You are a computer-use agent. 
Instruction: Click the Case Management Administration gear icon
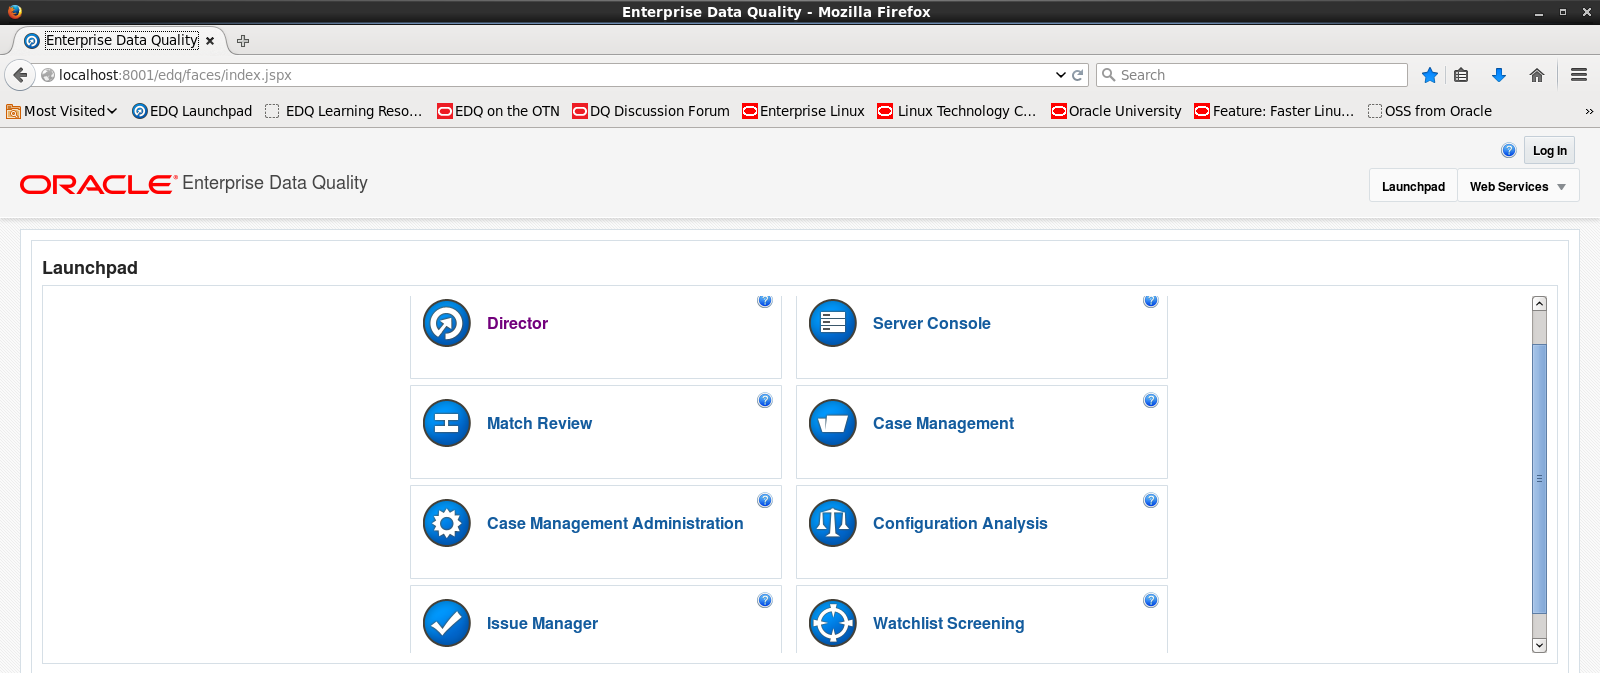pos(447,523)
